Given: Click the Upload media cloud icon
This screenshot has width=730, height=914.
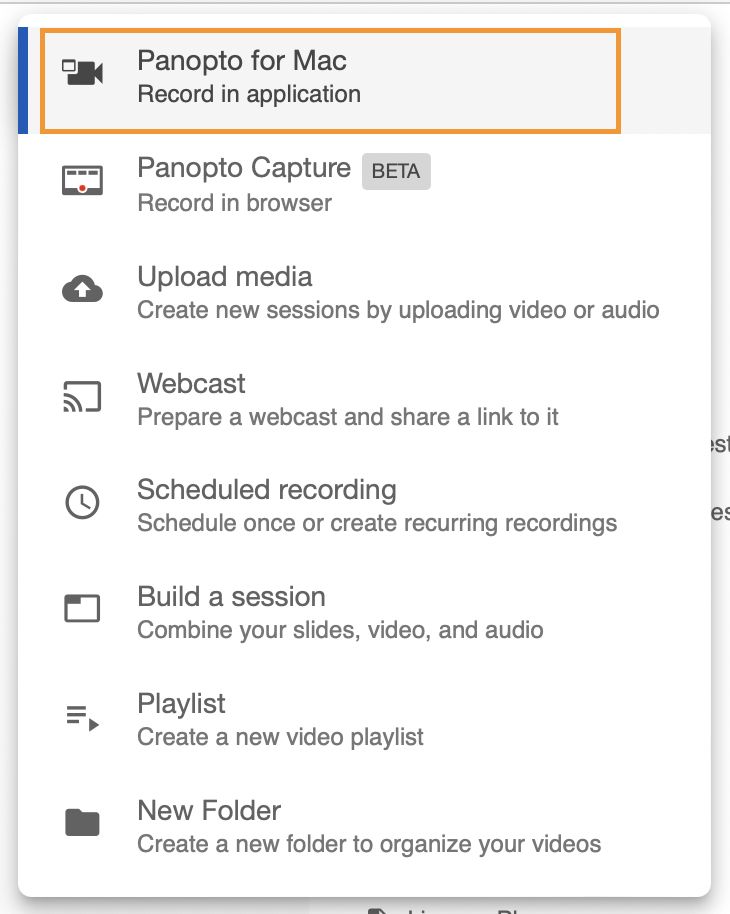Looking at the screenshot, I should point(83,290).
